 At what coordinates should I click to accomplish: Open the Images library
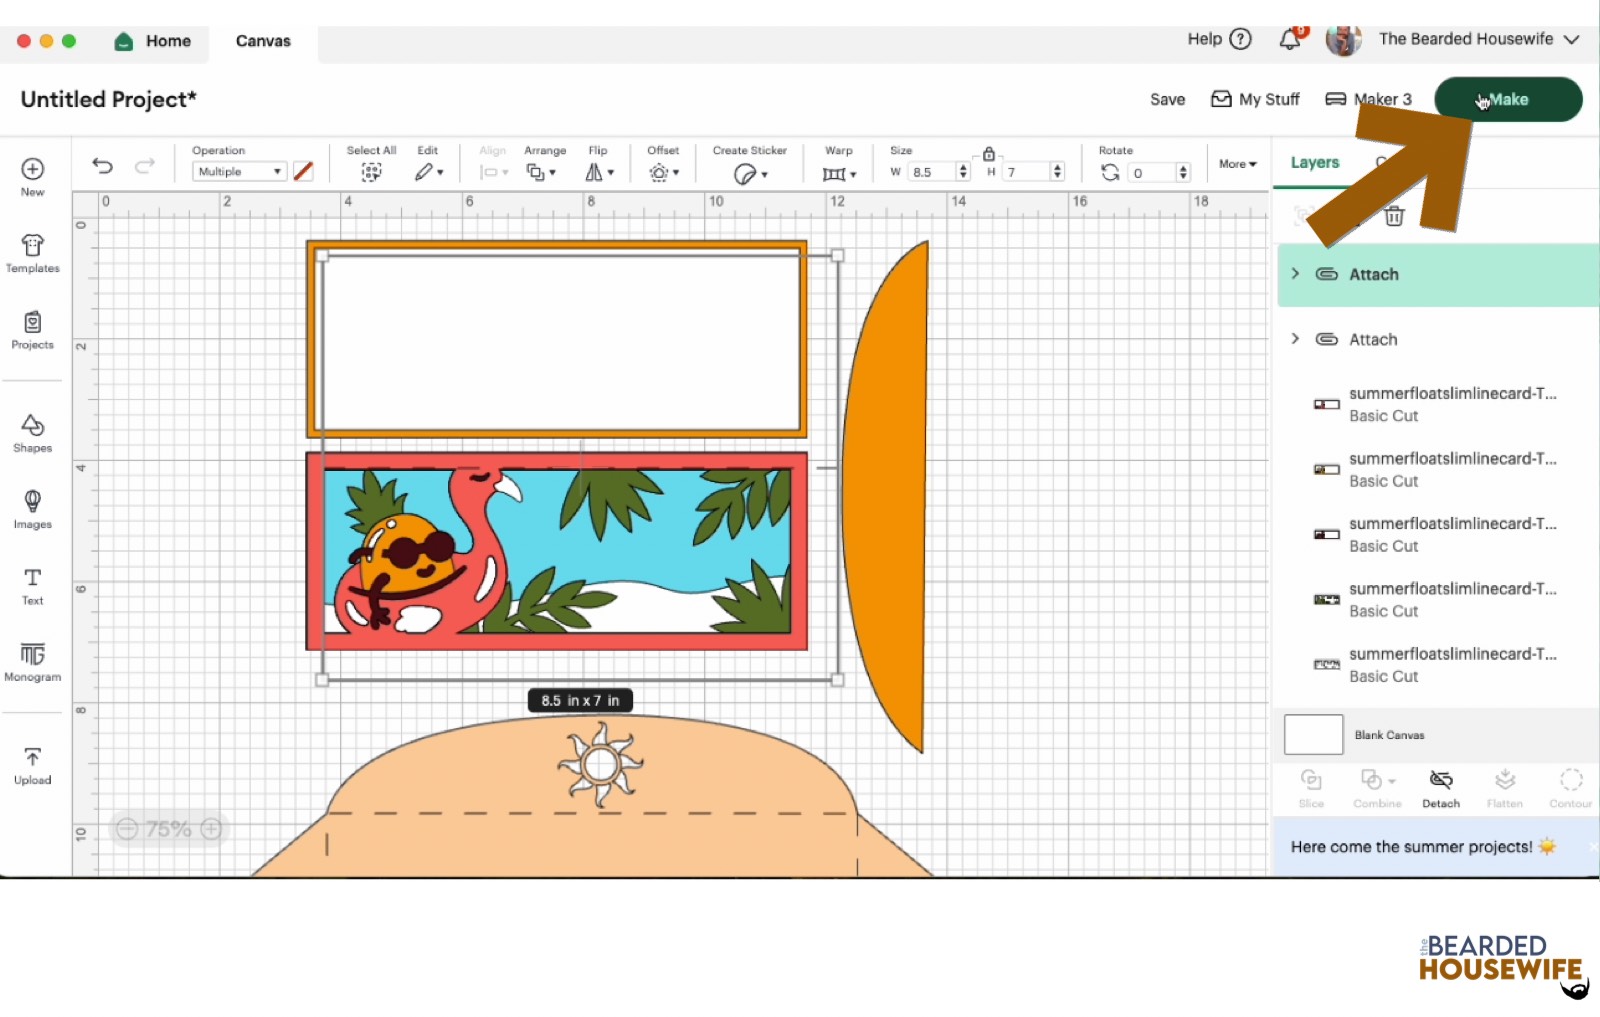coord(32,508)
